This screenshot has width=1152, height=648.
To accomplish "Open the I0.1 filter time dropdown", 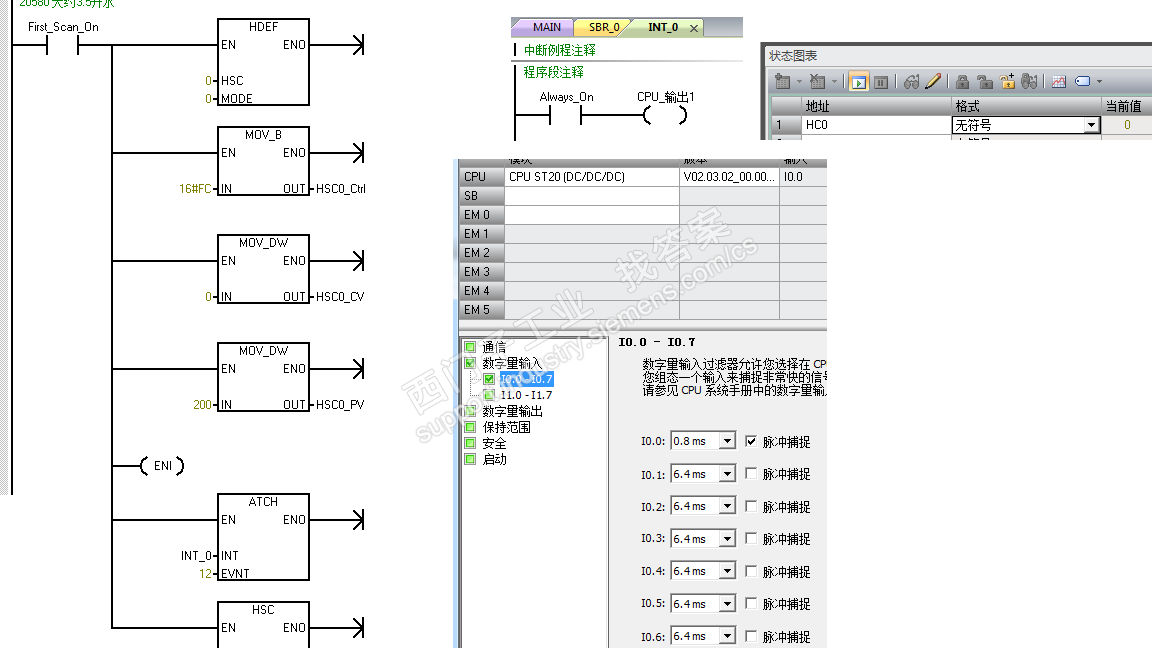I will pyautogui.click(x=727, y=474).
